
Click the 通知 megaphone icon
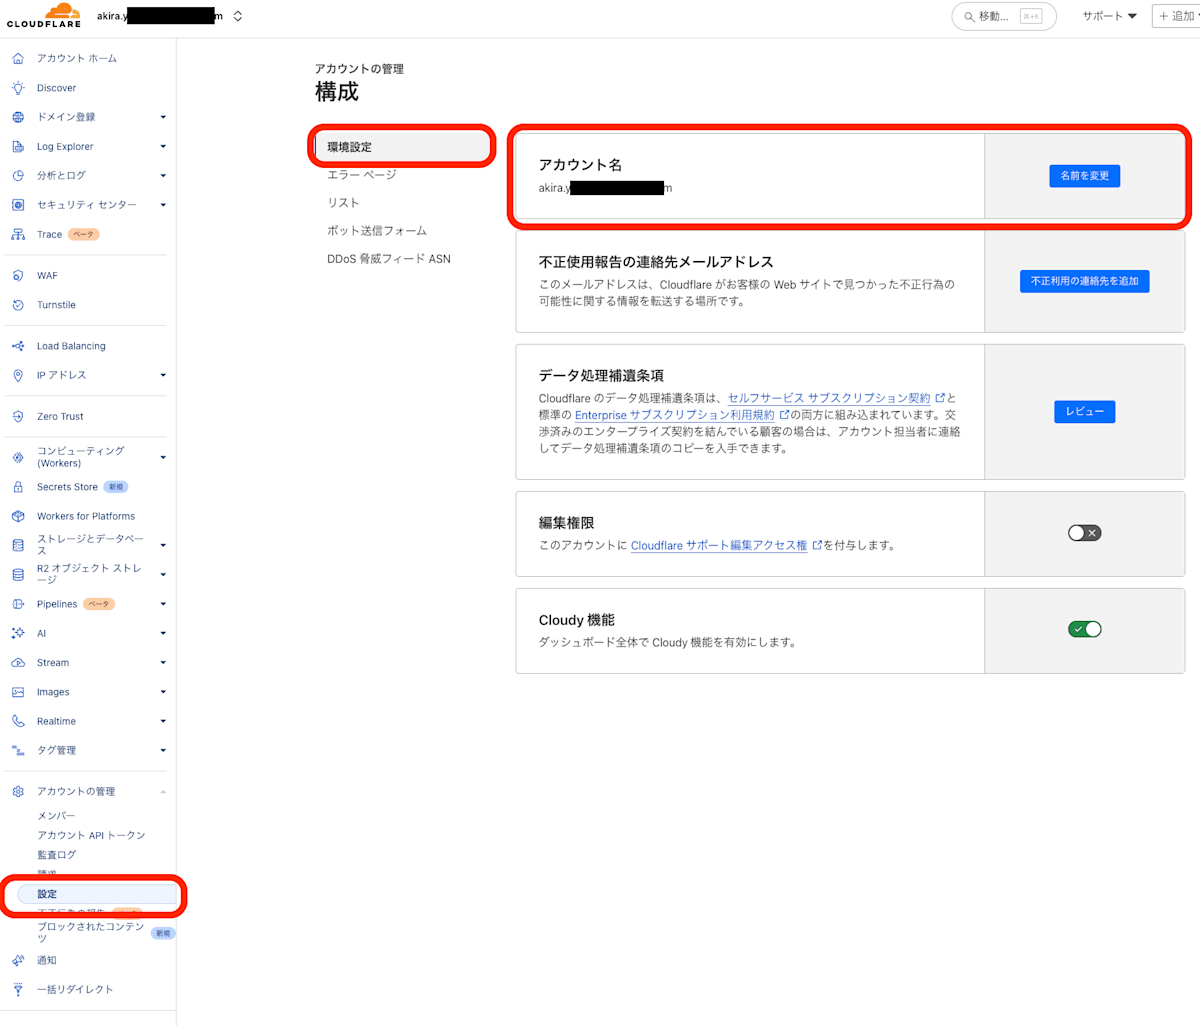tap(18, 960)
